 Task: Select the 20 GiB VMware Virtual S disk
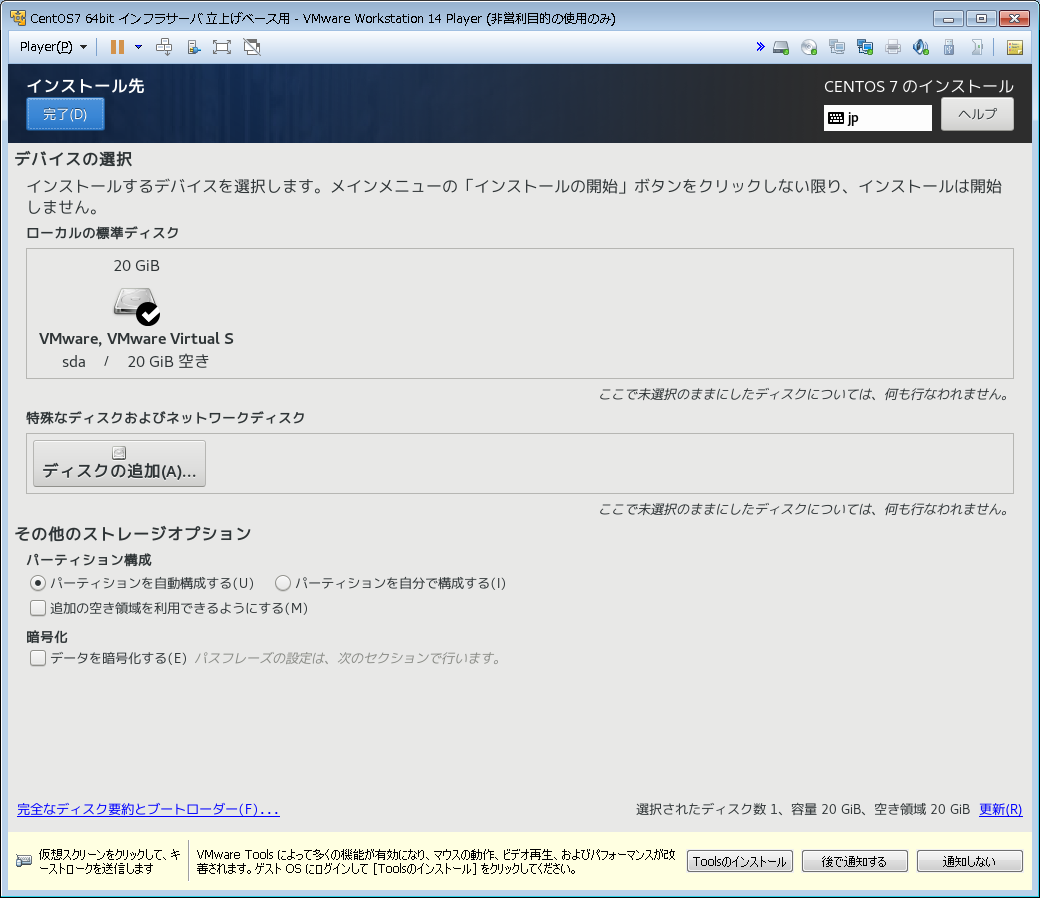pos(136,313)
